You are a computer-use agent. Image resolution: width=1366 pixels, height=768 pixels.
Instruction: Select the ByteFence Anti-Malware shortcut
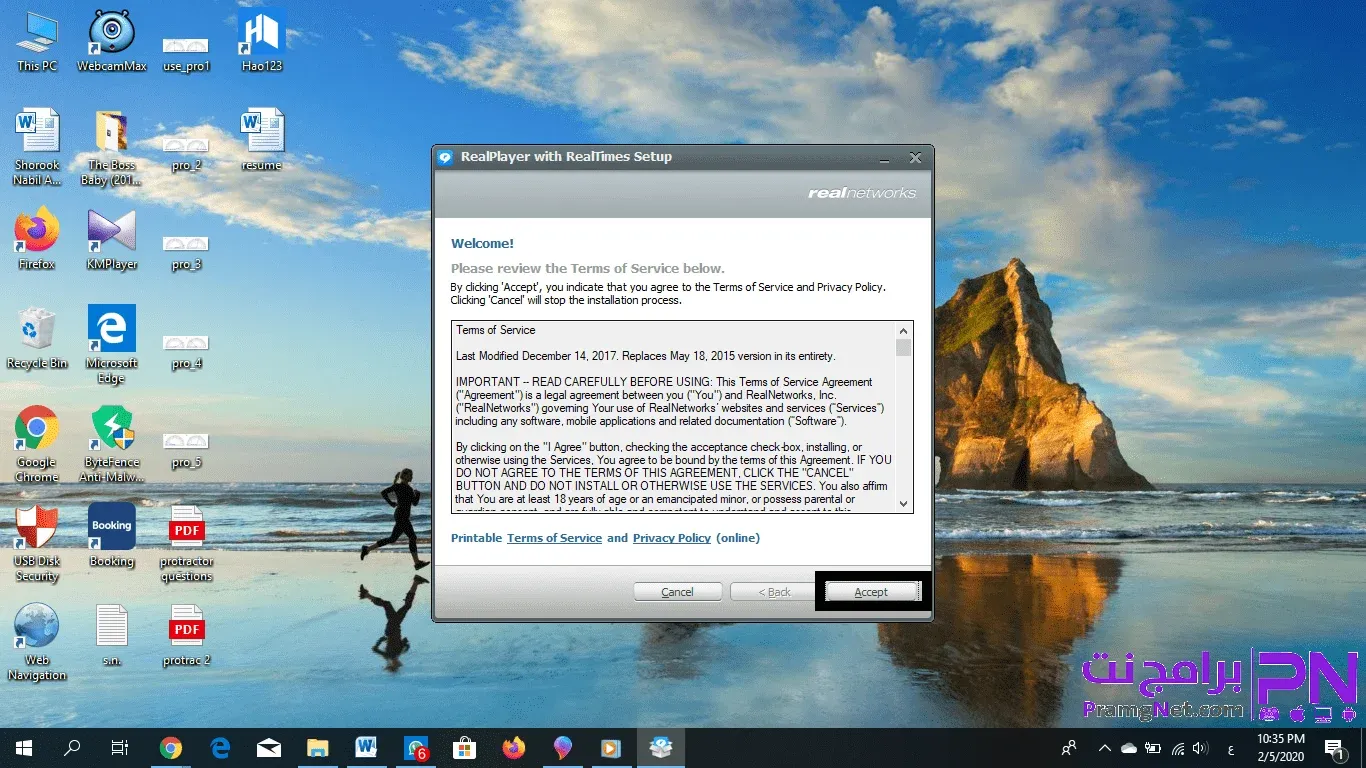[112, 444]
